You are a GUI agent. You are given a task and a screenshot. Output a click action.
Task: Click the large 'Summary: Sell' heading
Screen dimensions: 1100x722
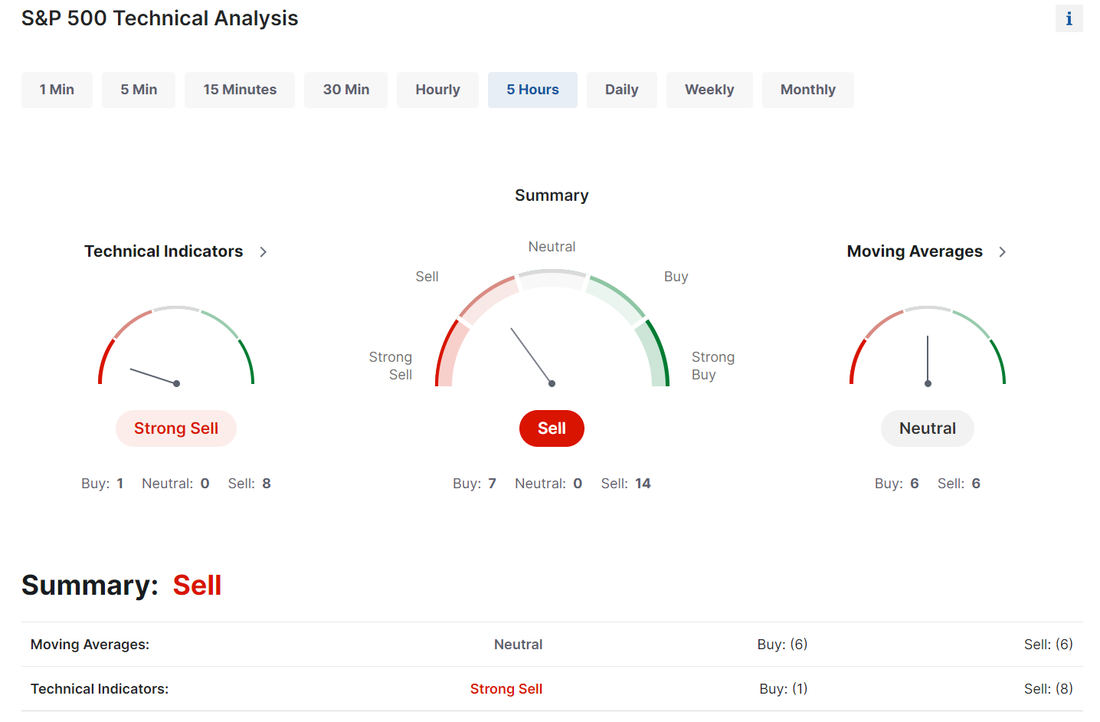click(x=121, y=585)
